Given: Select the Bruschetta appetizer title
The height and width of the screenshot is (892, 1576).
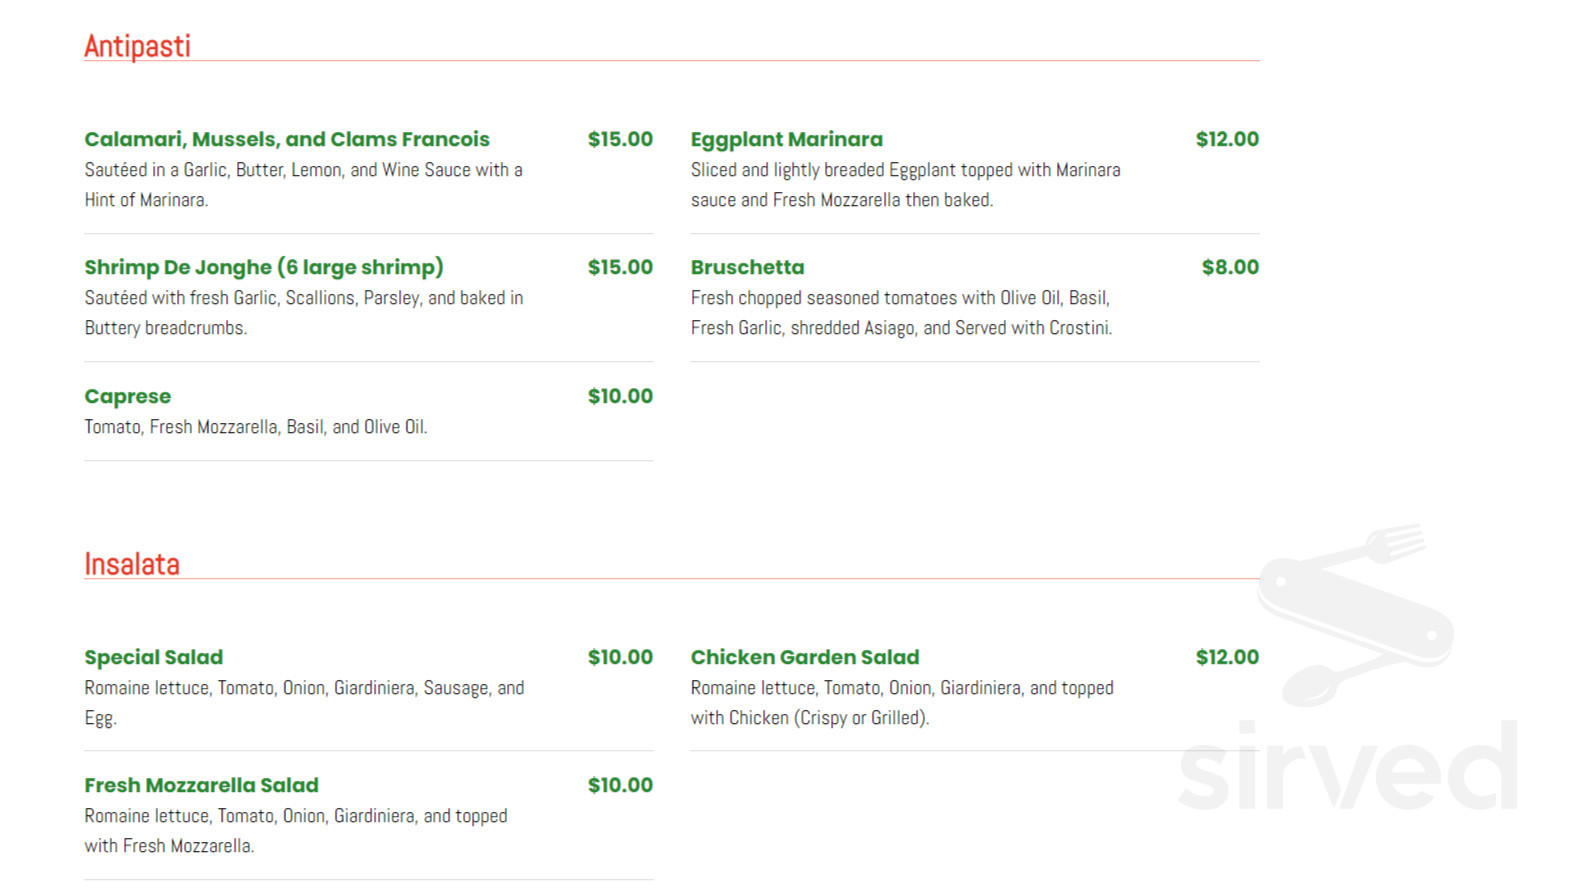Looking at the screenshot, I should click(748, 267).
